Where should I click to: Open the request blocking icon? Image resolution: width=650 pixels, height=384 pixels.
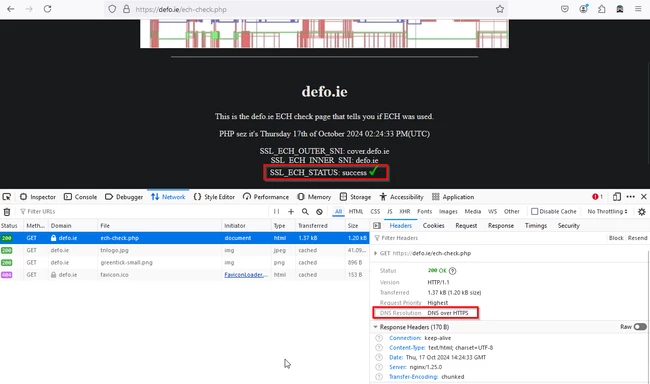point(319,211)
